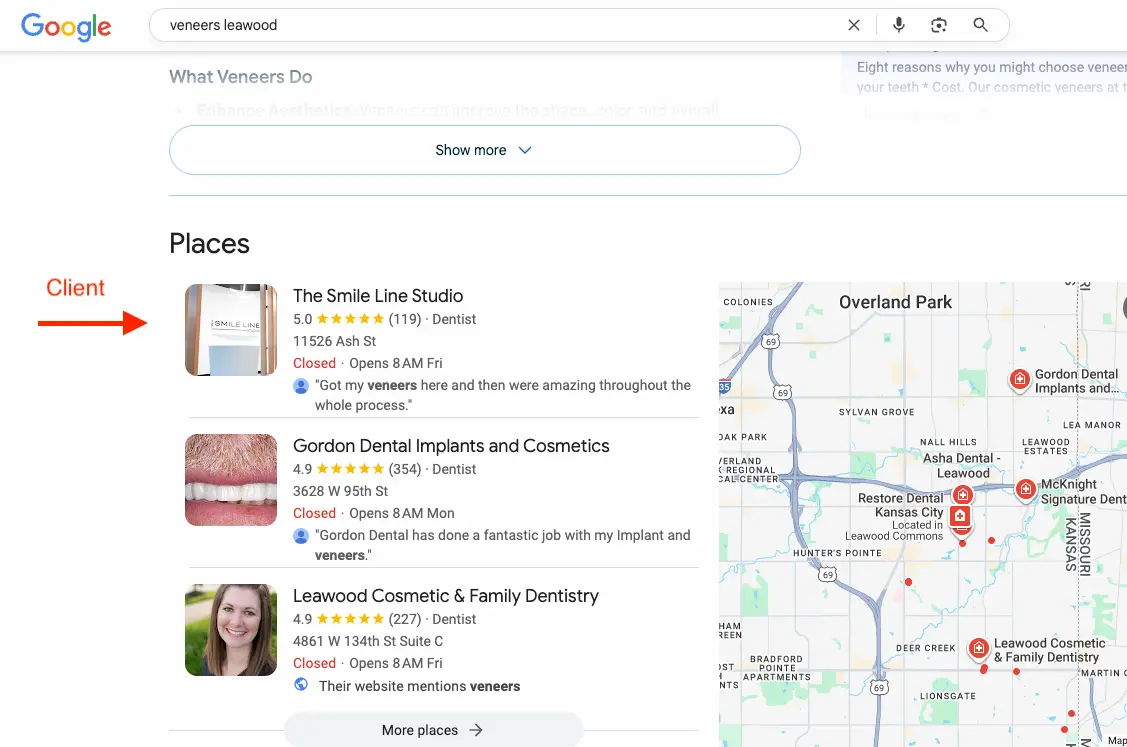Open search by image camera icon
Image resolution: width=1127 pixels, height=747 pixels.
click(939, 25)
